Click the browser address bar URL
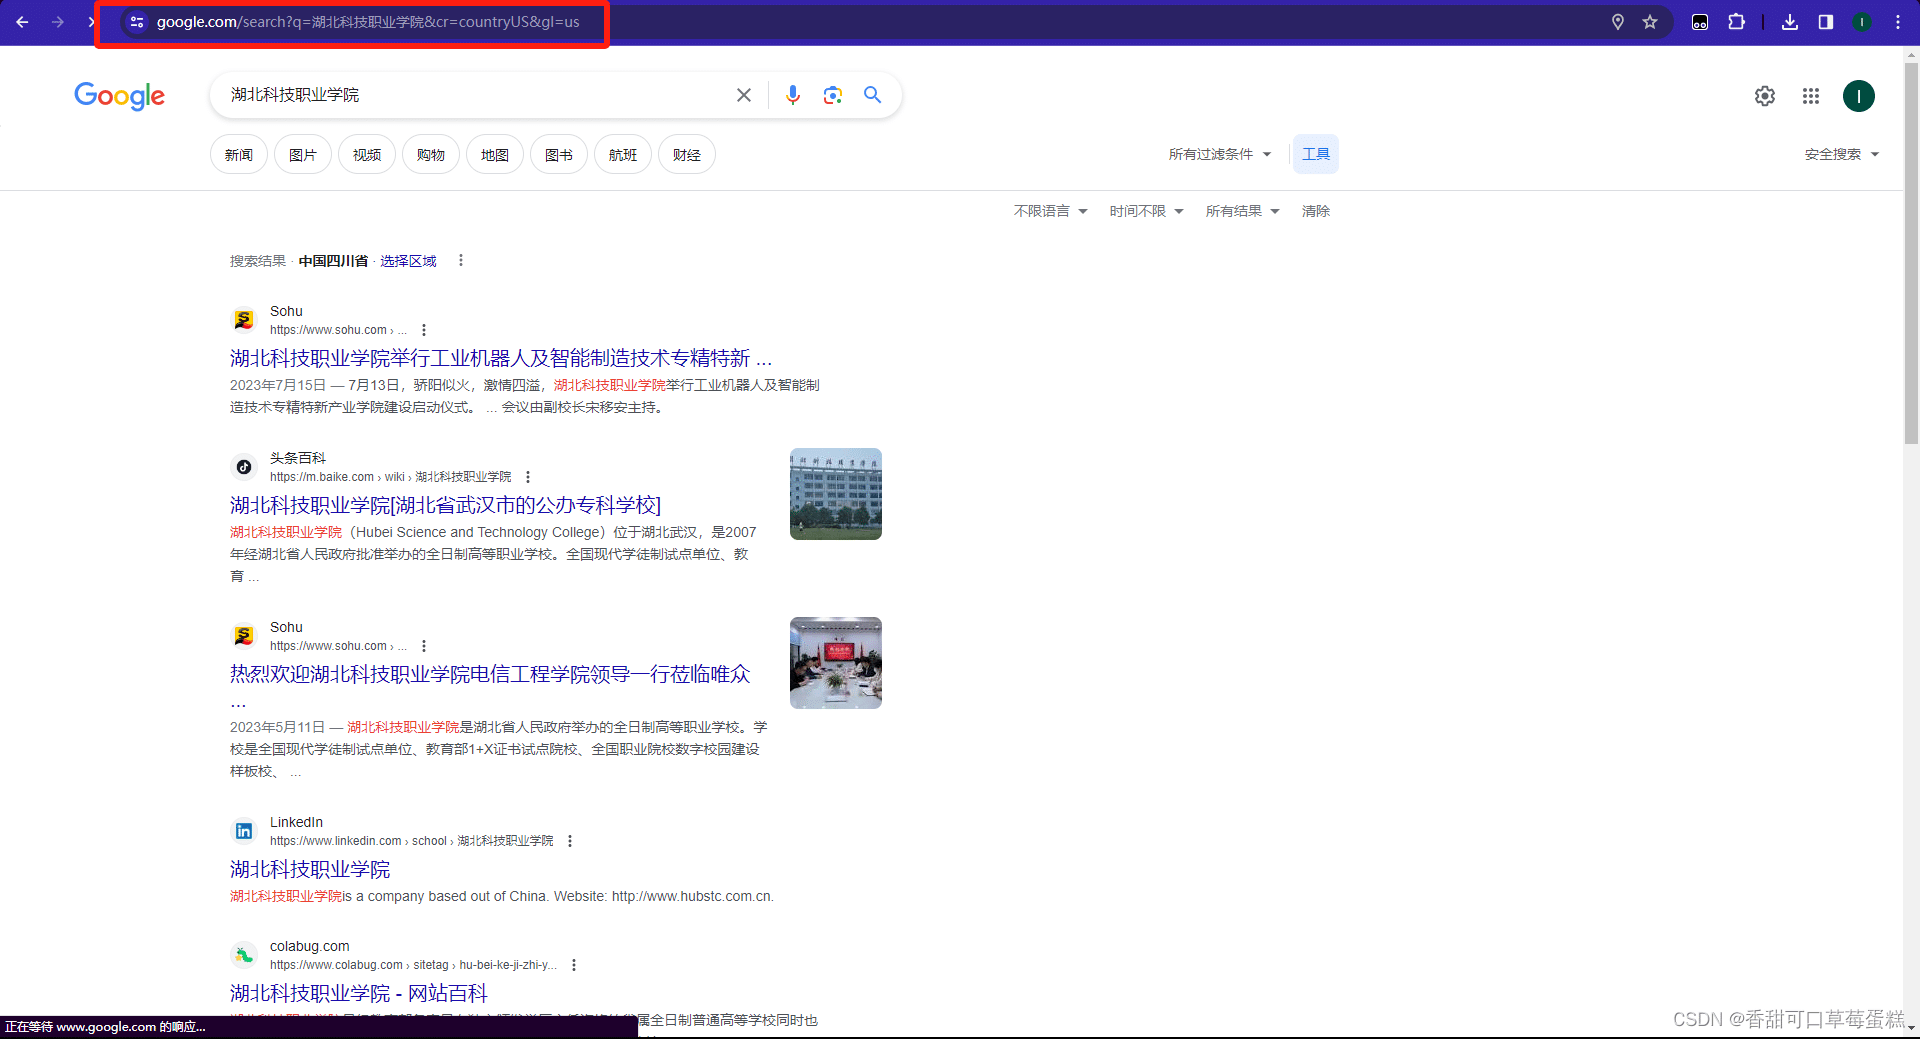Viewport: 1920px width, 1039px height. coord(368,22)
